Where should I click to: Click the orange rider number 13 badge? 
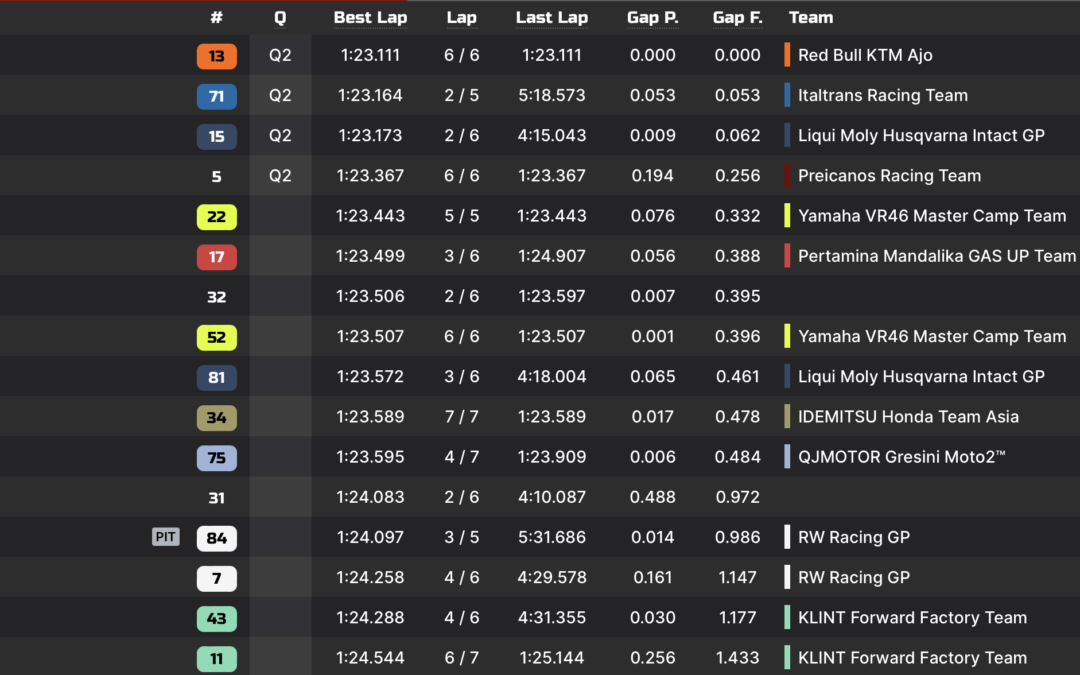(216, 56)
